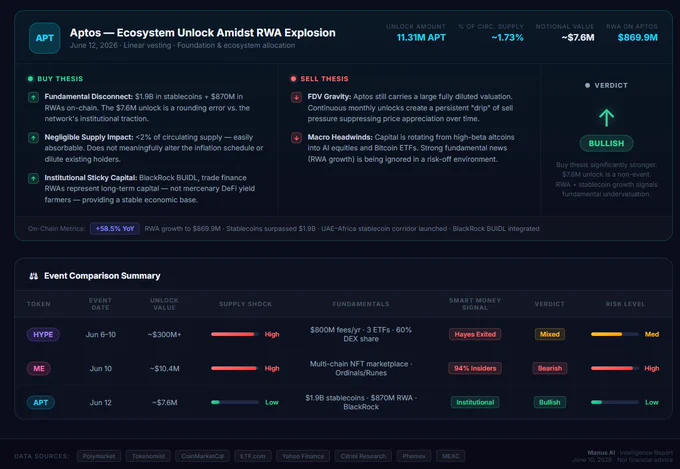Click the APT logo badge in header

(x=45, y=38)
